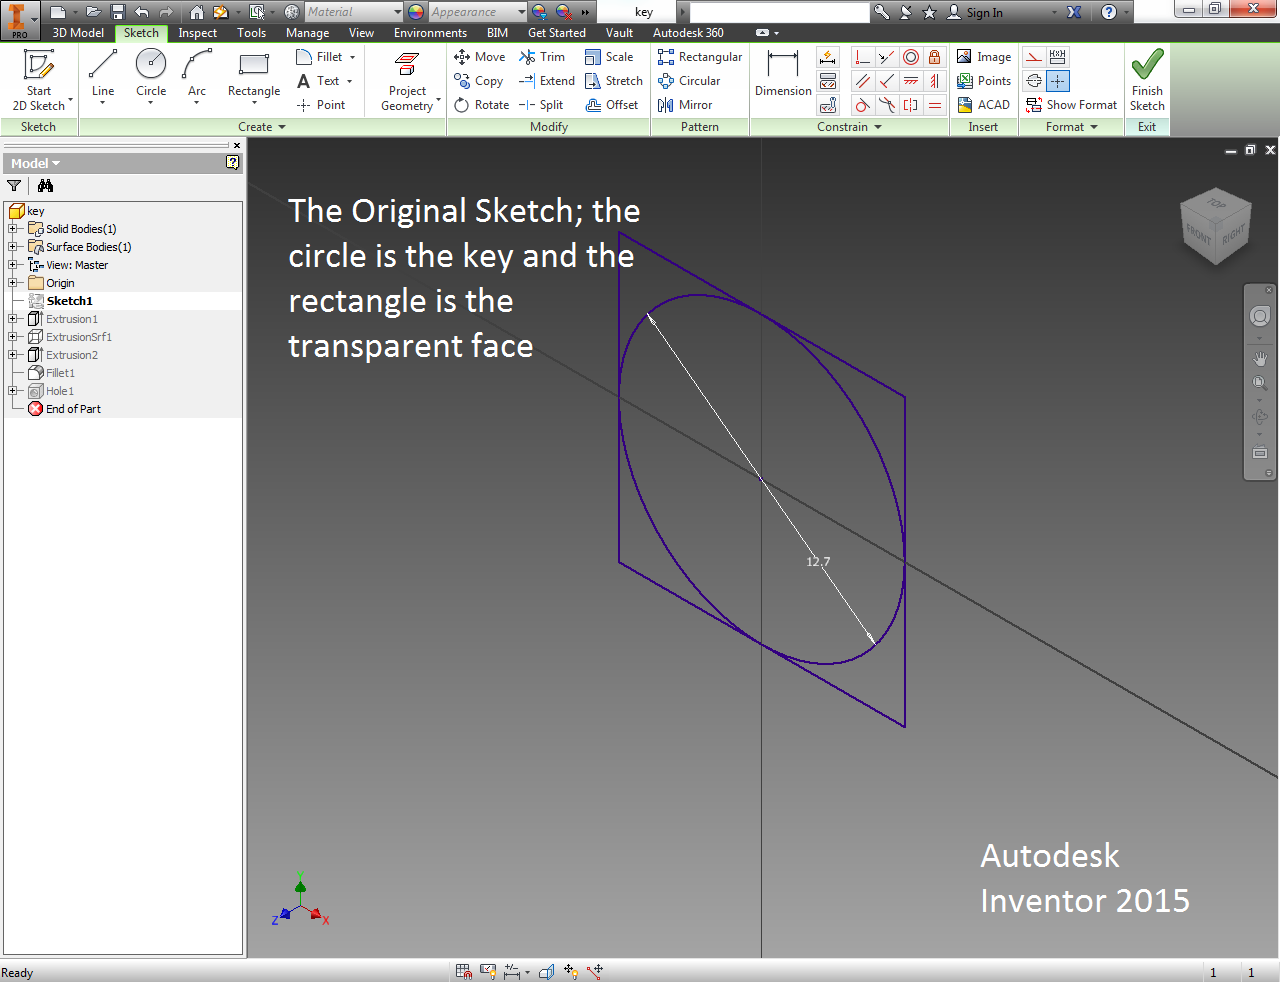Activate the Dimension tool
Screen dimensions: 1280x982
(783, 75)
